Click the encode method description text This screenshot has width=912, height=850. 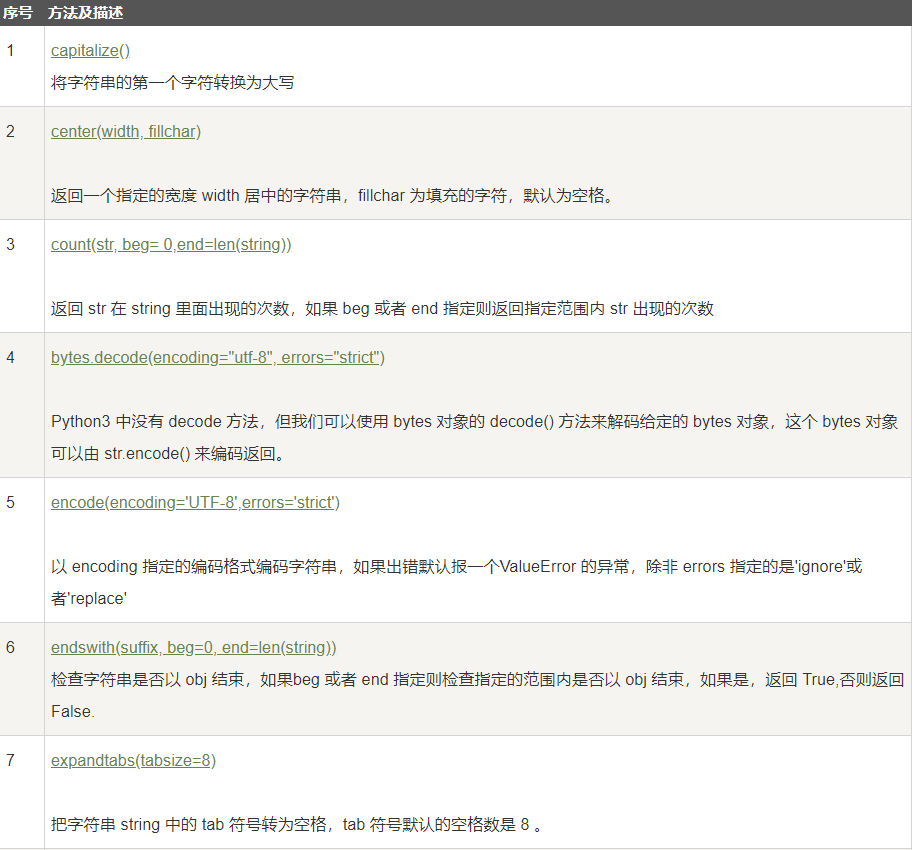click(400, 566)
